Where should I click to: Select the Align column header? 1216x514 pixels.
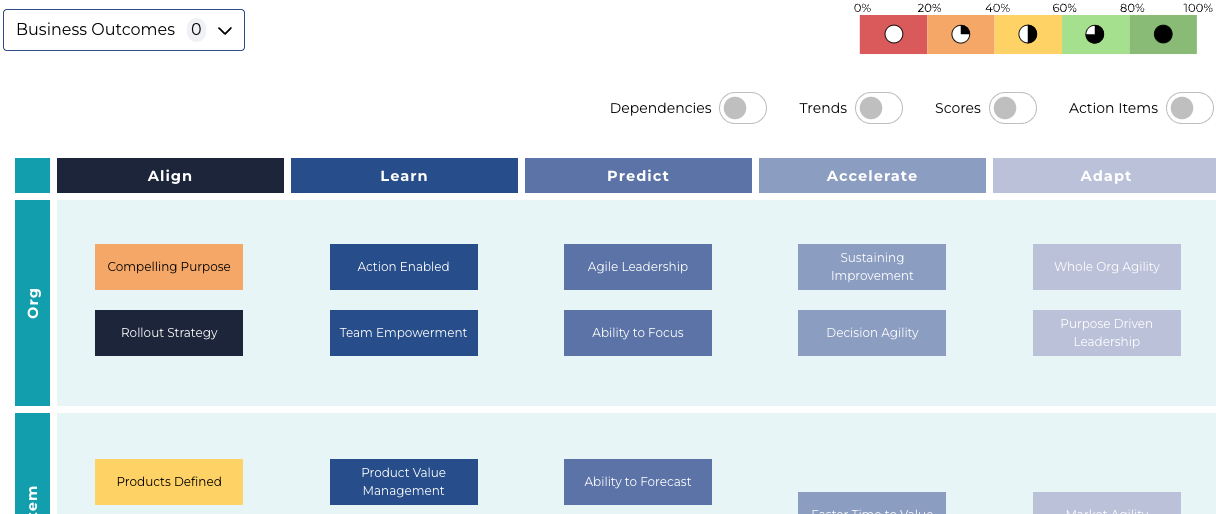pyautogui.click(x=170, y=176)
